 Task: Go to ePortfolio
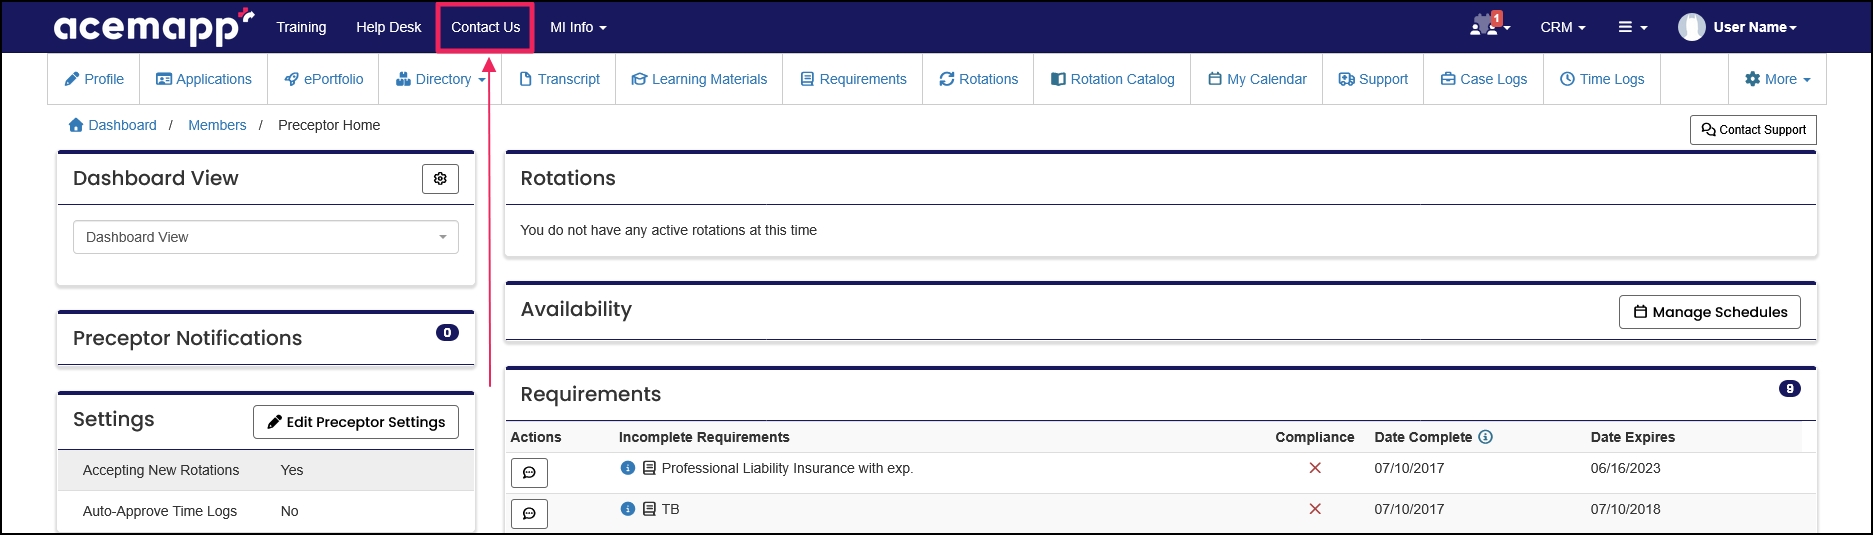pos(323,79)
